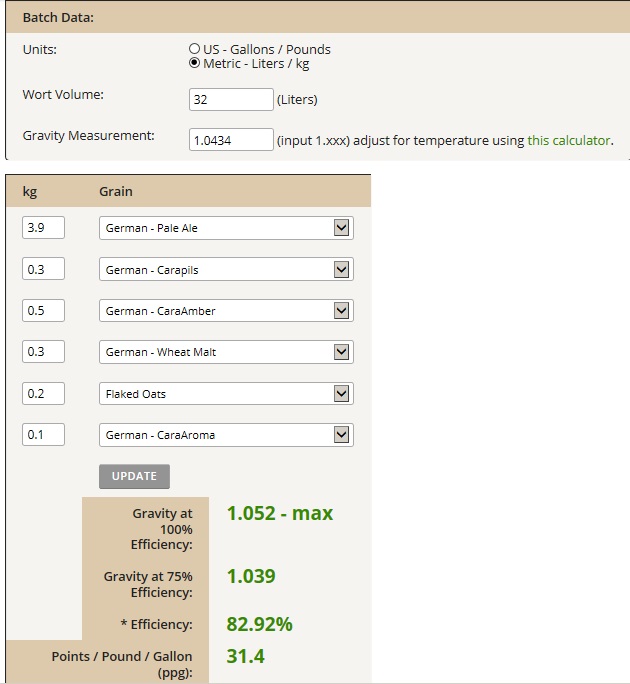The width and height of the screenshot is (630, 684).
Task: Click the 1.052 - max gravity result
Action: [279, 514]
